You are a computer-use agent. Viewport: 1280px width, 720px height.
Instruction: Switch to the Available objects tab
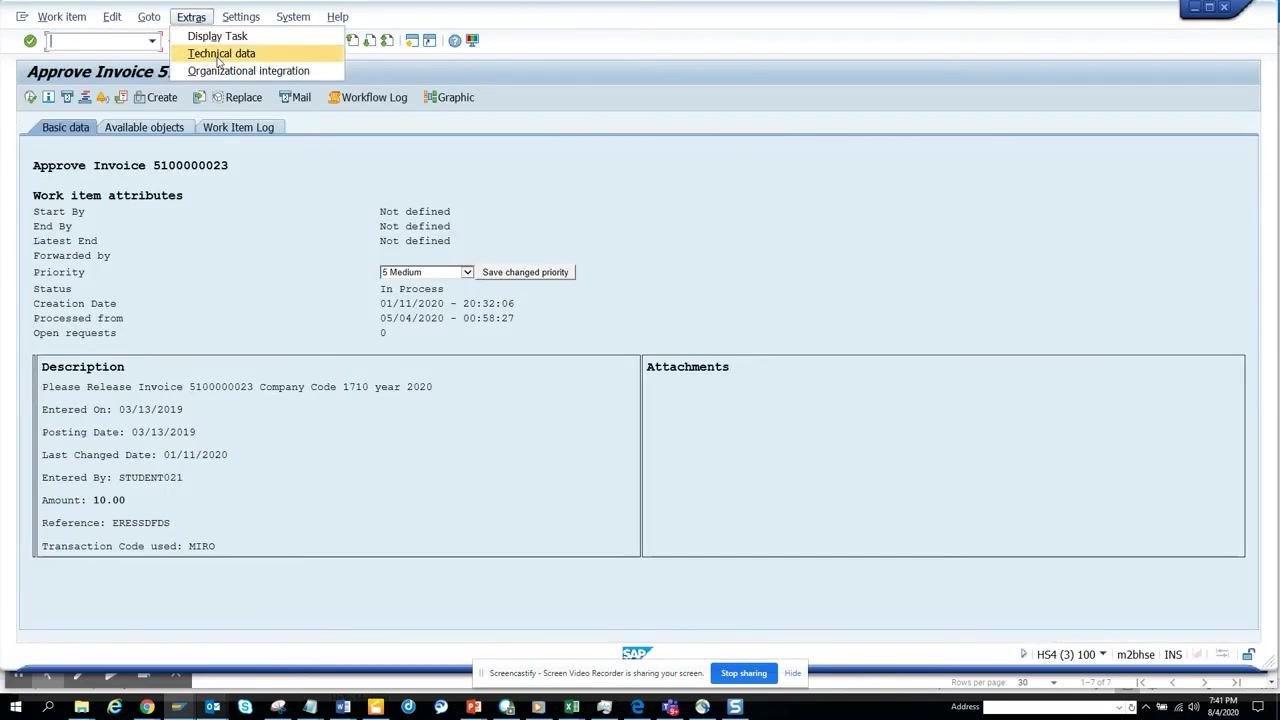tap(144, 127)
